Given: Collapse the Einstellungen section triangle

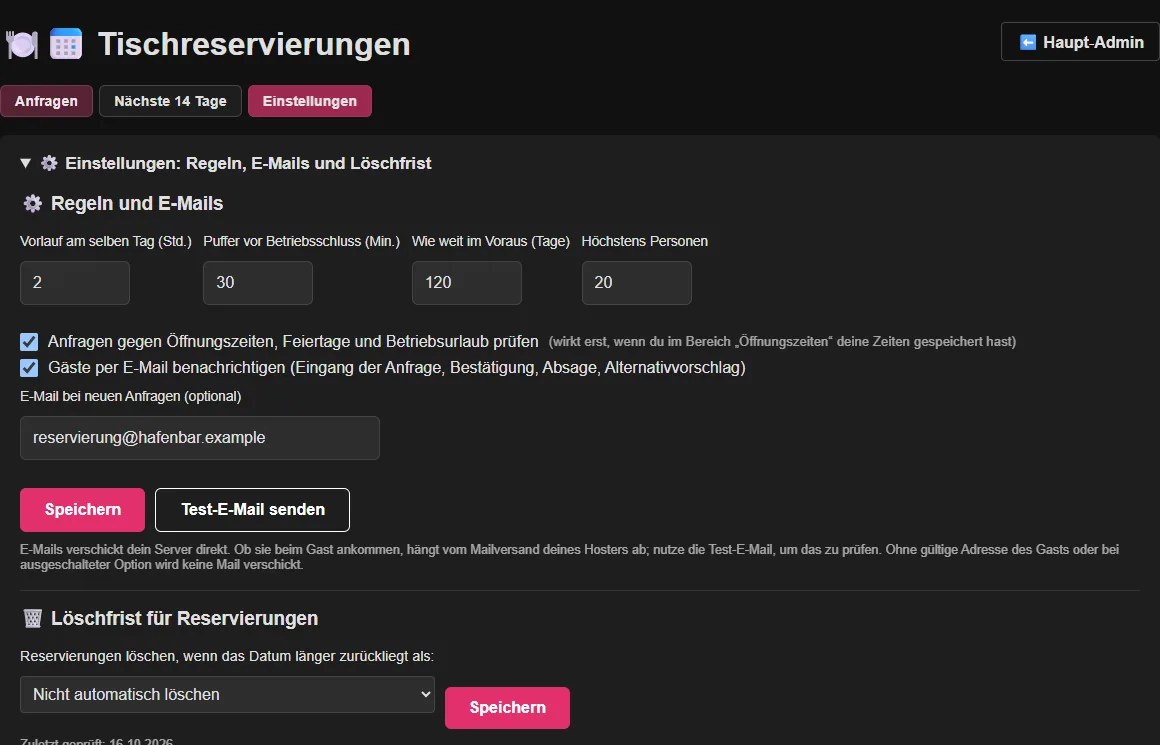Looking at the screenshot, I should [x=25, y=164].
